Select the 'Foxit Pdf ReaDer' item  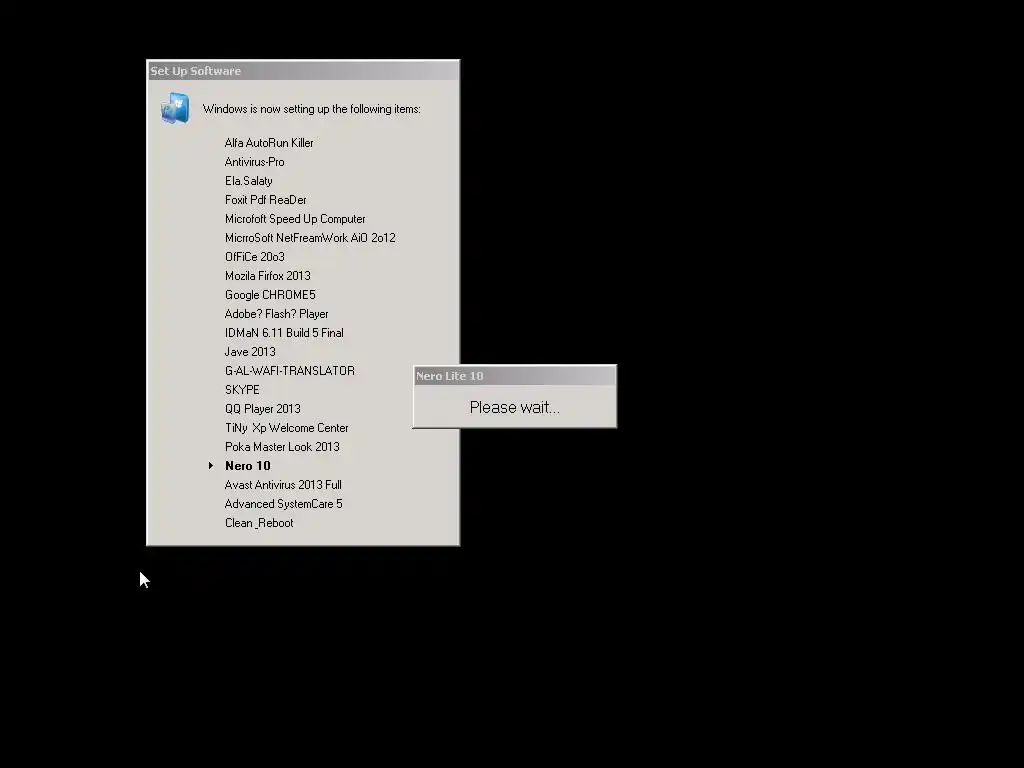pos(266,200)
